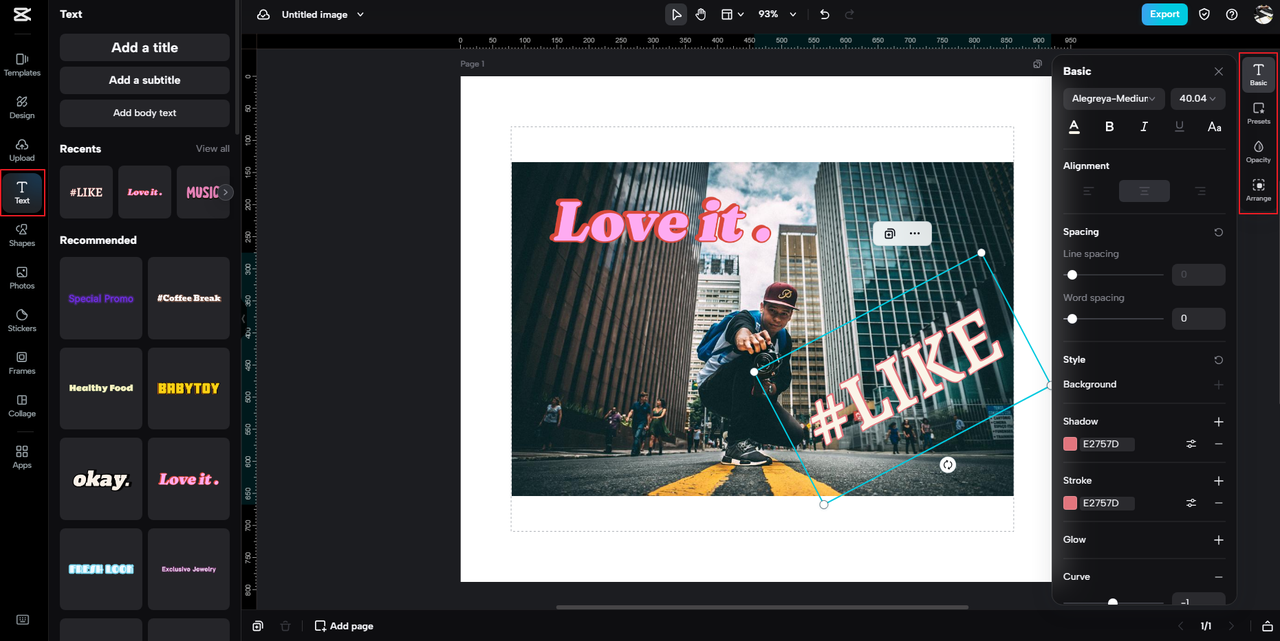Click the Shadow E2757D color swatch
The height and width of the screenshot is (641, 1280).
[x=1070, y=444]
